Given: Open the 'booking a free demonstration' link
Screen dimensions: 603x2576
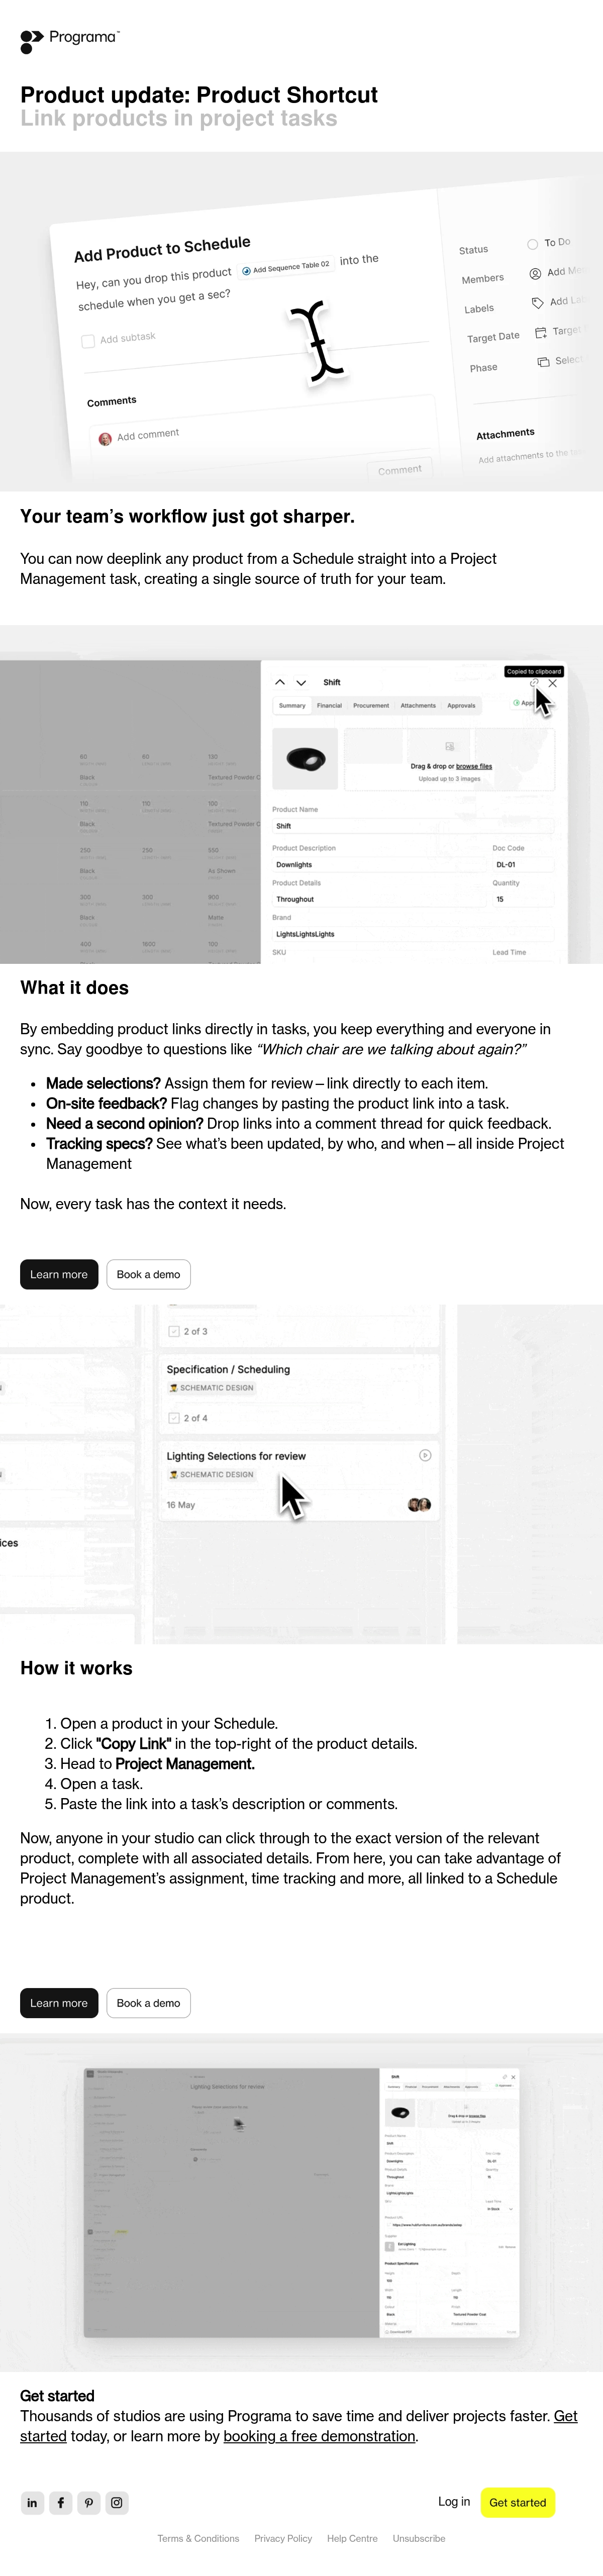Looking at the screenshot, I should 319,2436.
